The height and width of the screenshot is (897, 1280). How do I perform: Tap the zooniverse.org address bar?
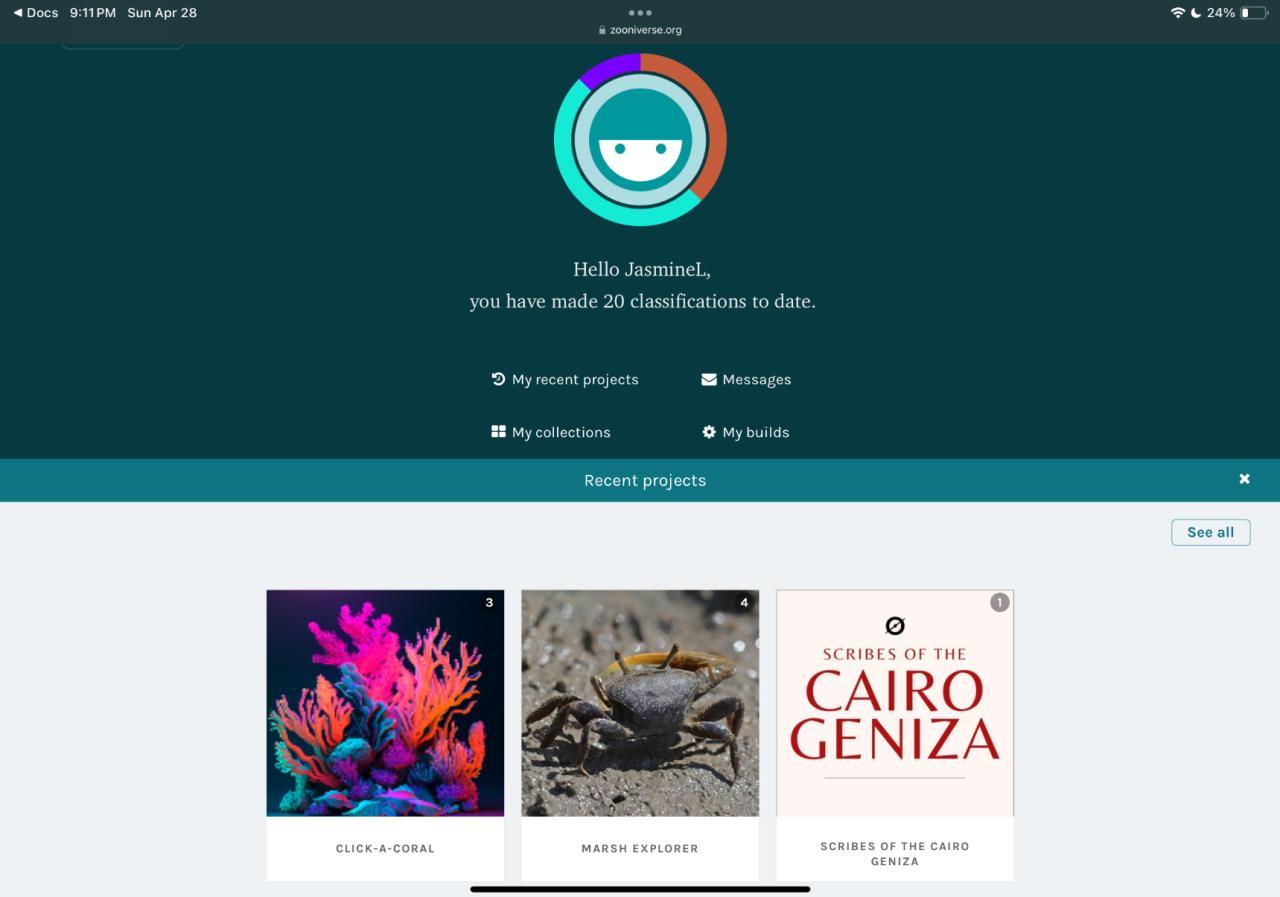[640, 30]
